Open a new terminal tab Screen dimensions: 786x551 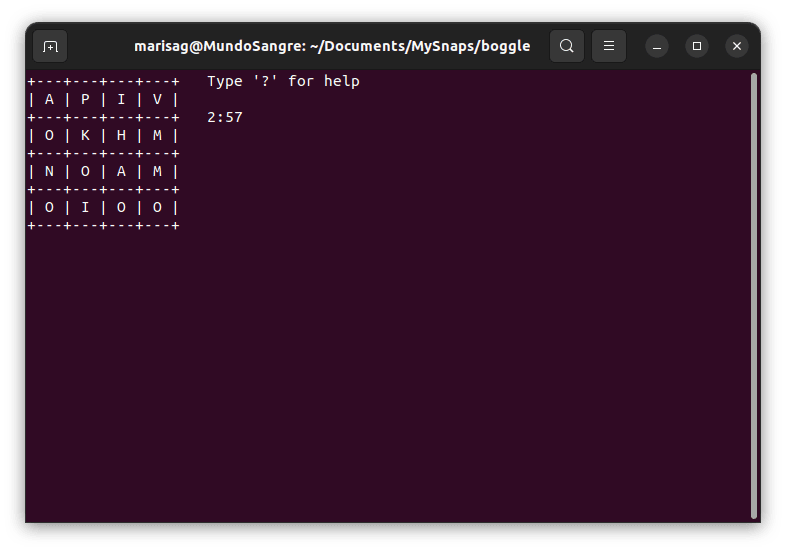tap(50, 46)
